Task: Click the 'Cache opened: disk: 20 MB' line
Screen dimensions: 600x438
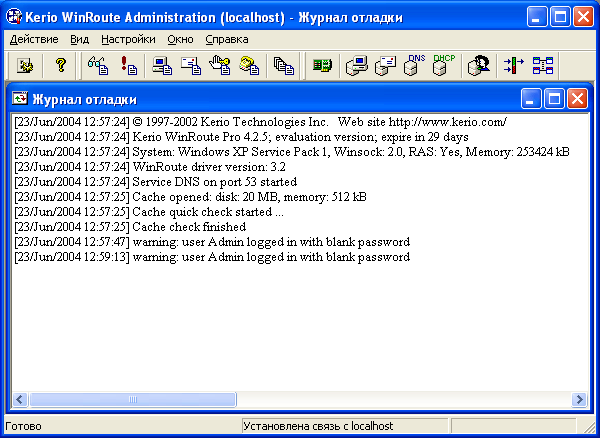Action: (x=191, y=197)
